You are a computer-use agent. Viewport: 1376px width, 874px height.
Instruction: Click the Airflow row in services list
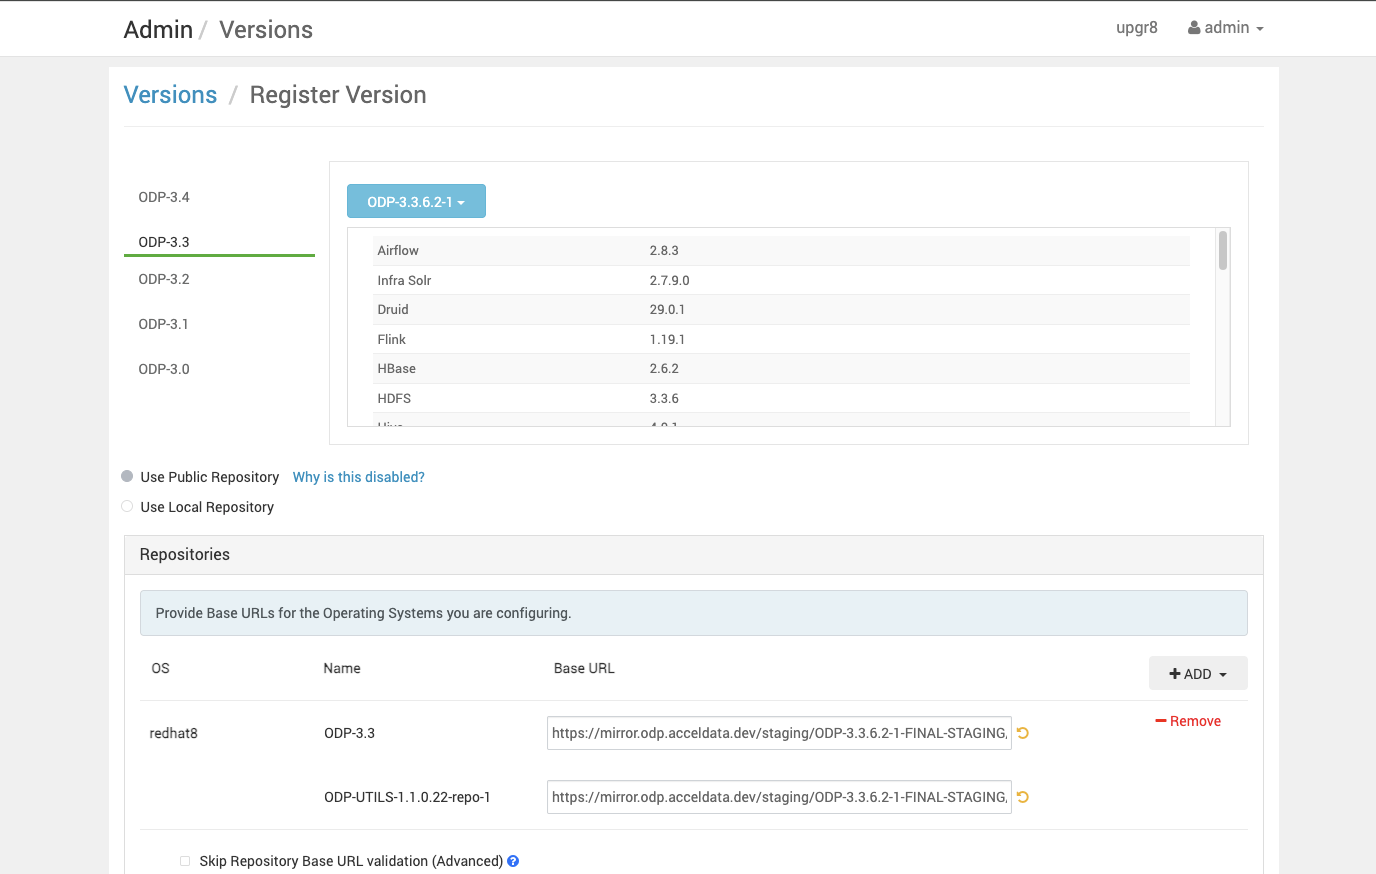point(781,251)
